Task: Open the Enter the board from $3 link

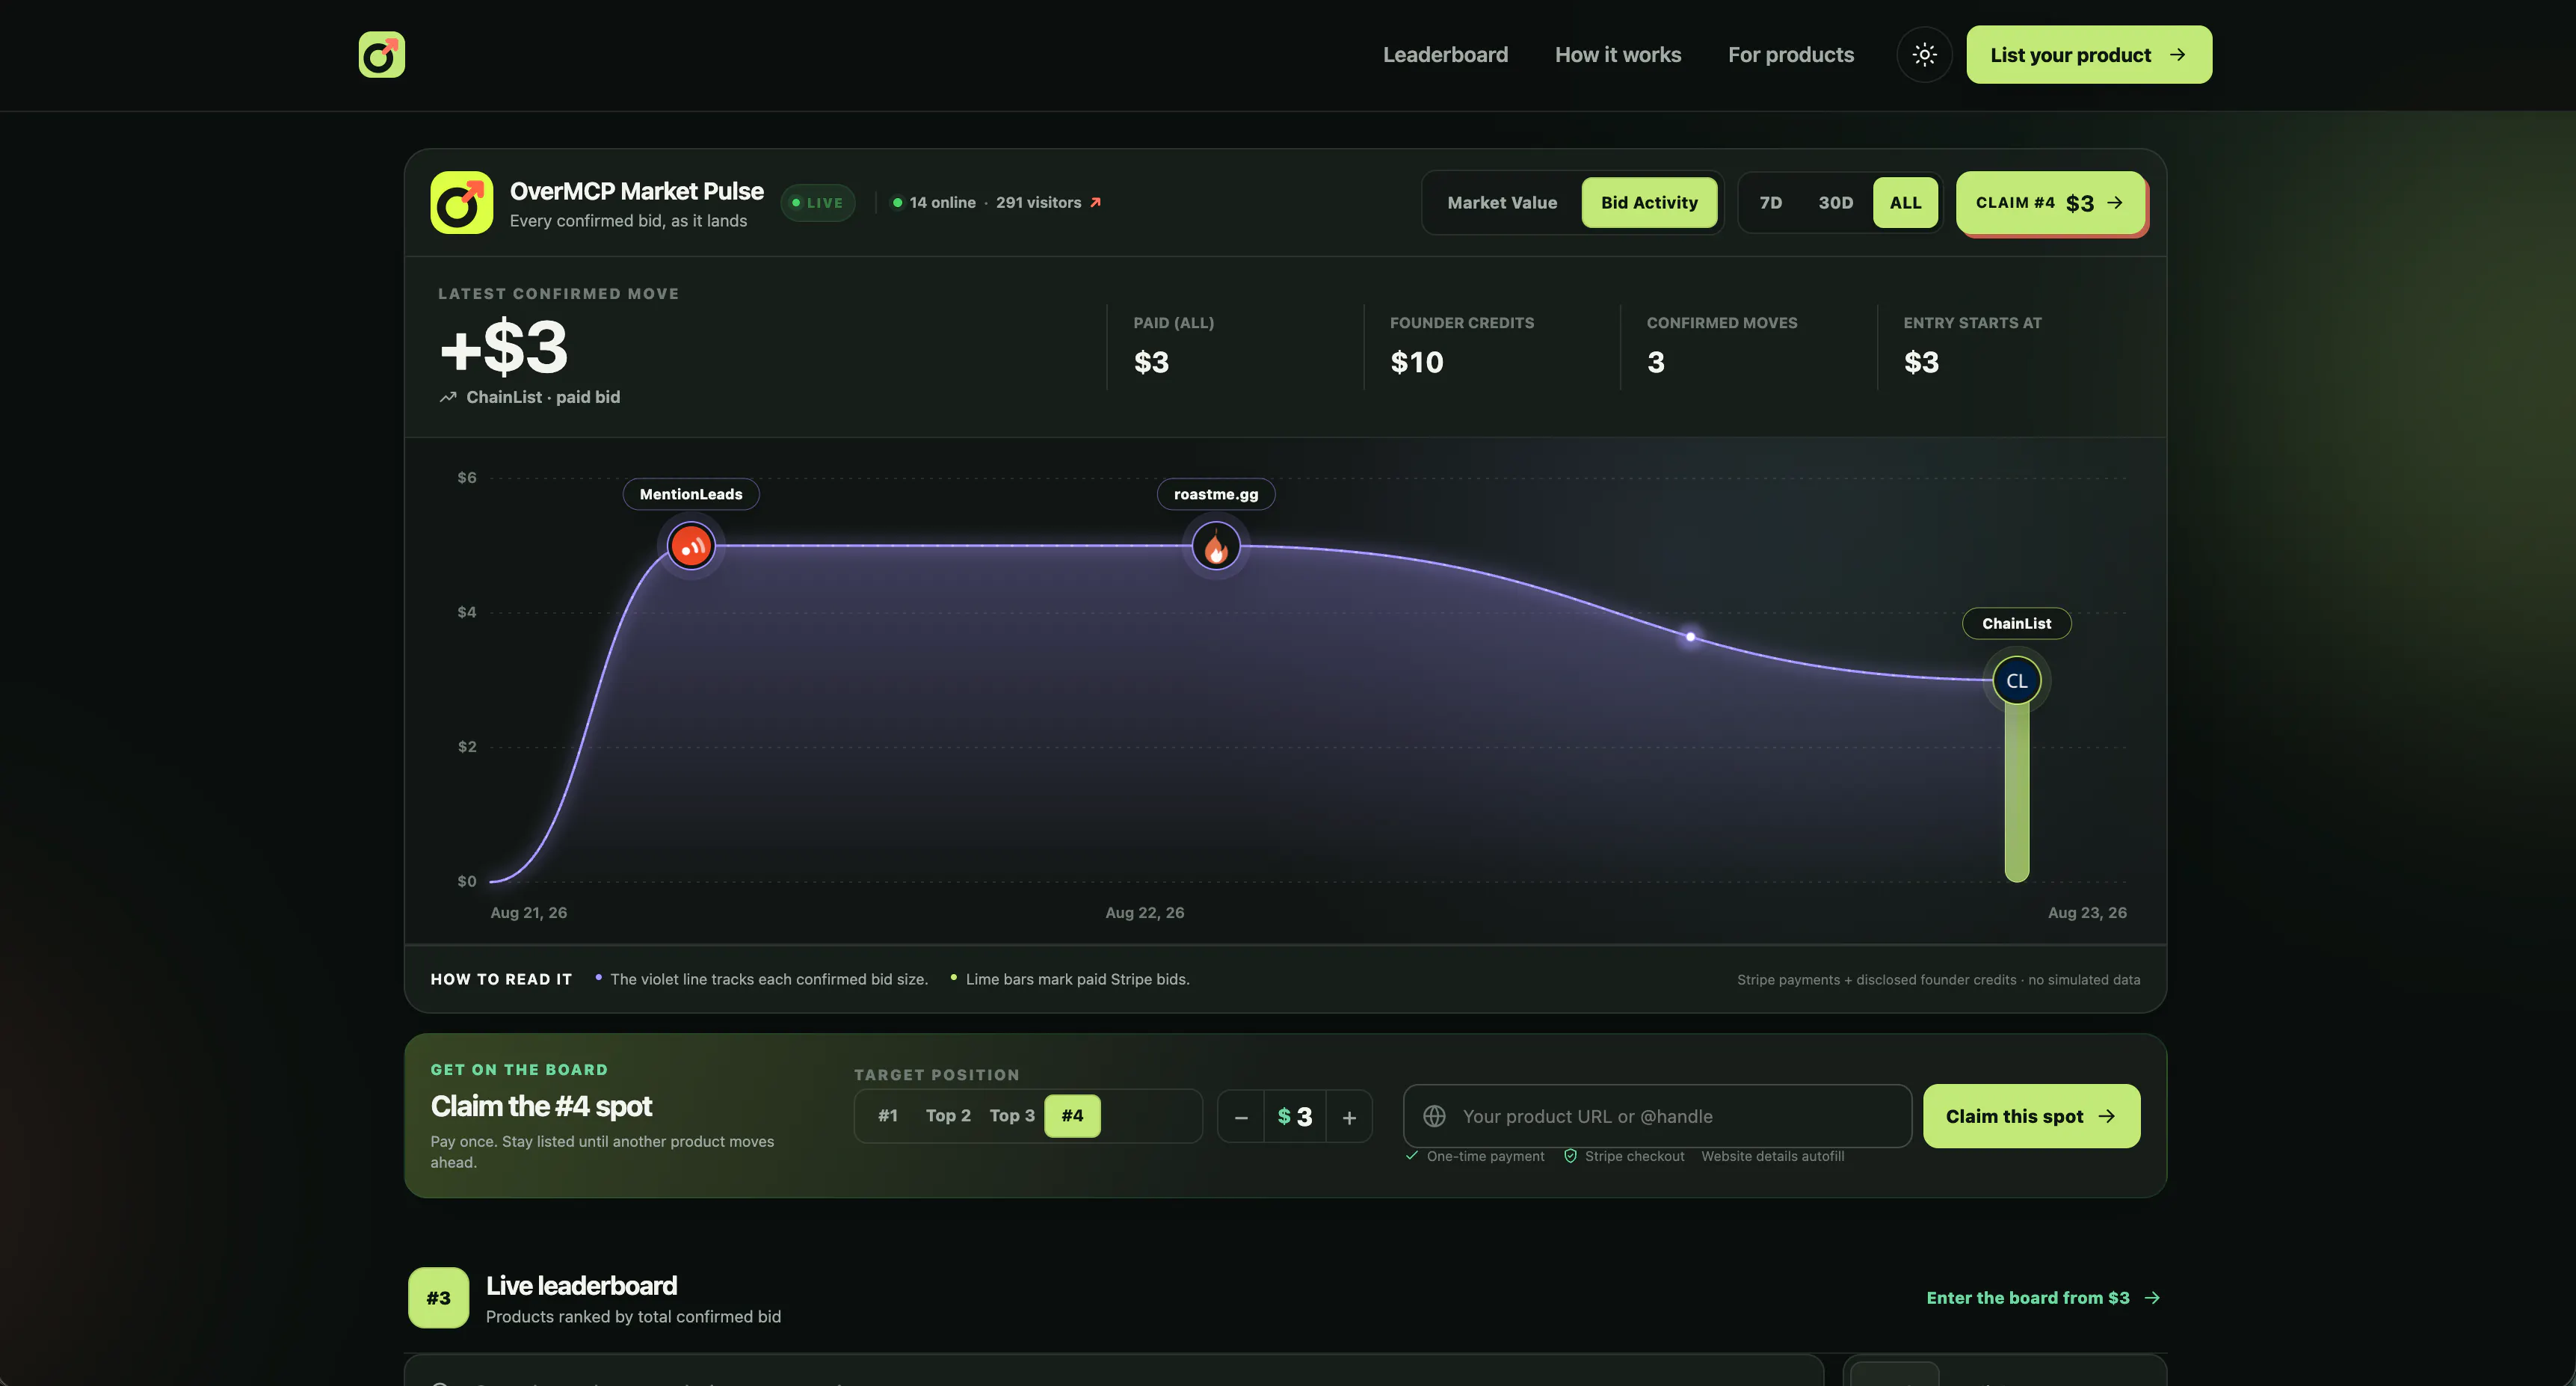Action: point(2043,1298)
